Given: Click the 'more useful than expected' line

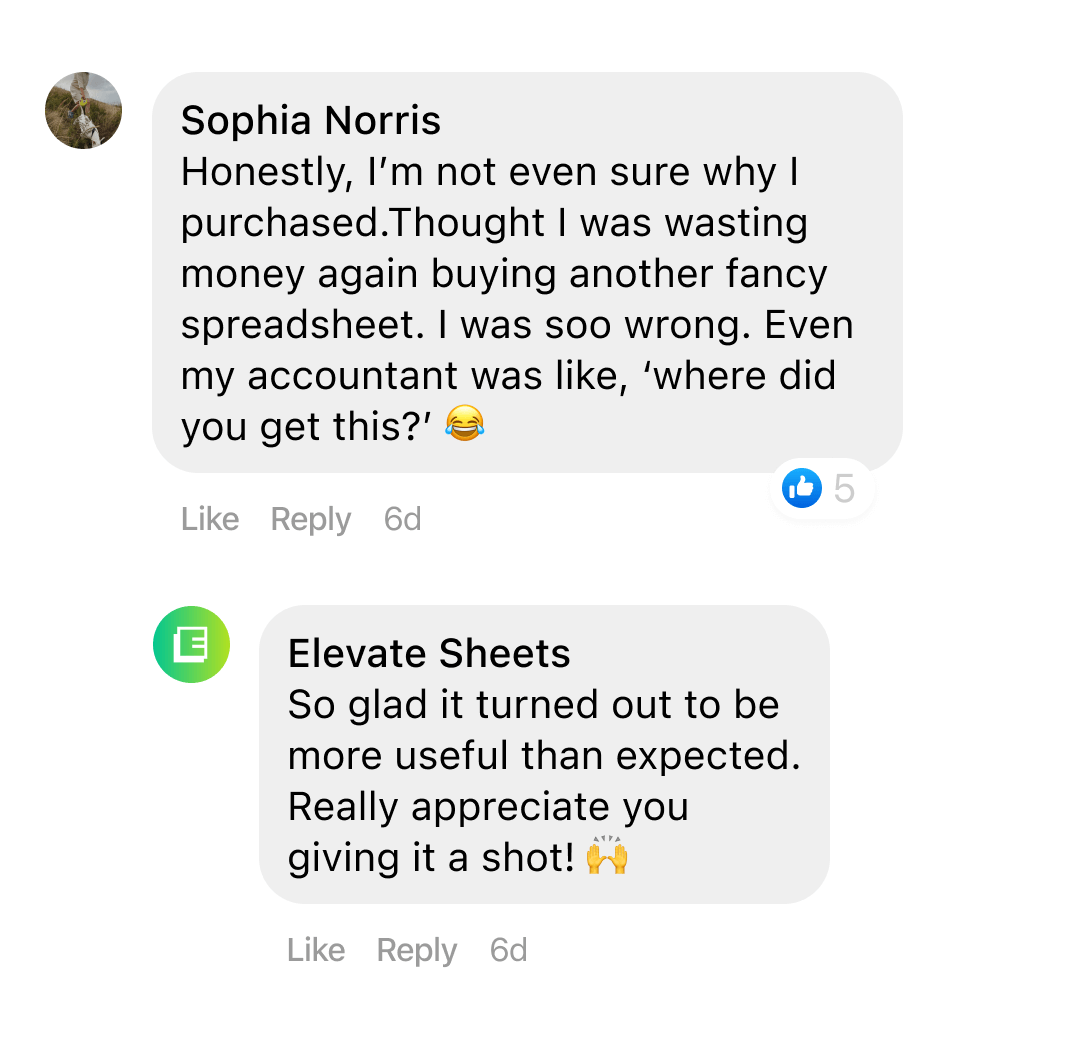Looking at the screenshot, I should pos(543,755).
